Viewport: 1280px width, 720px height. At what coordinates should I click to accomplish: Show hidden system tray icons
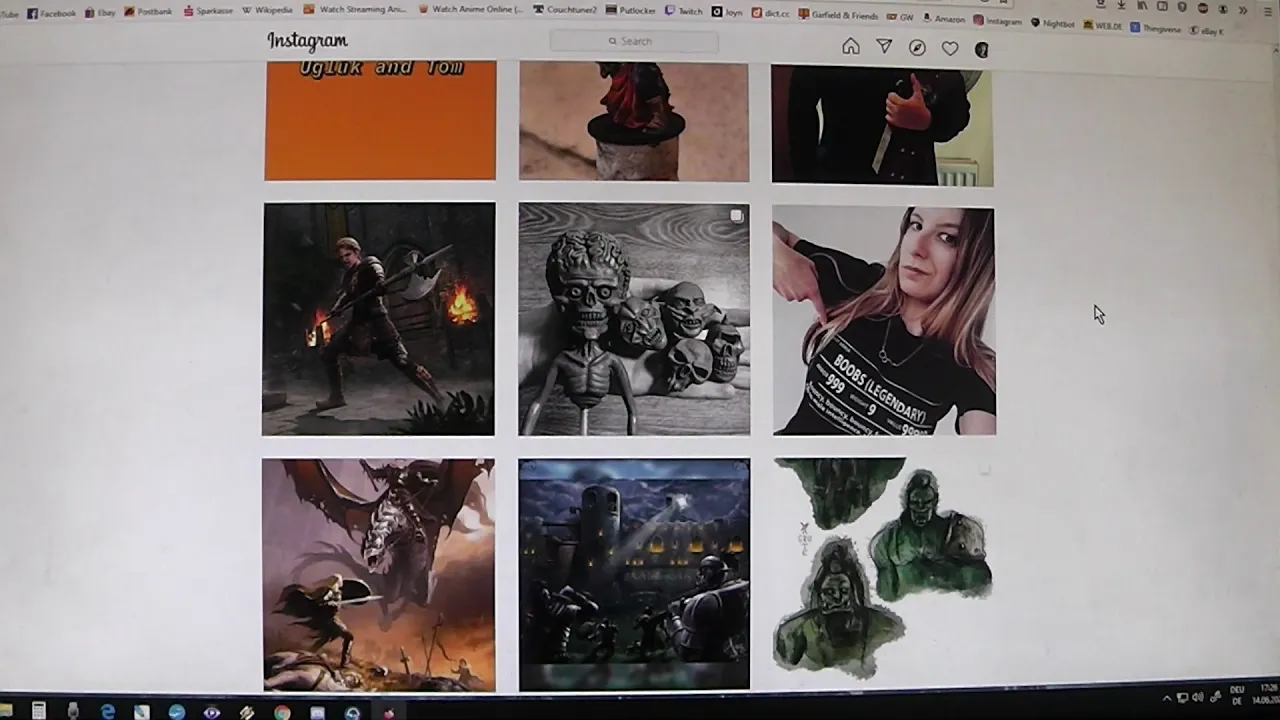[x=1167, y=698]
